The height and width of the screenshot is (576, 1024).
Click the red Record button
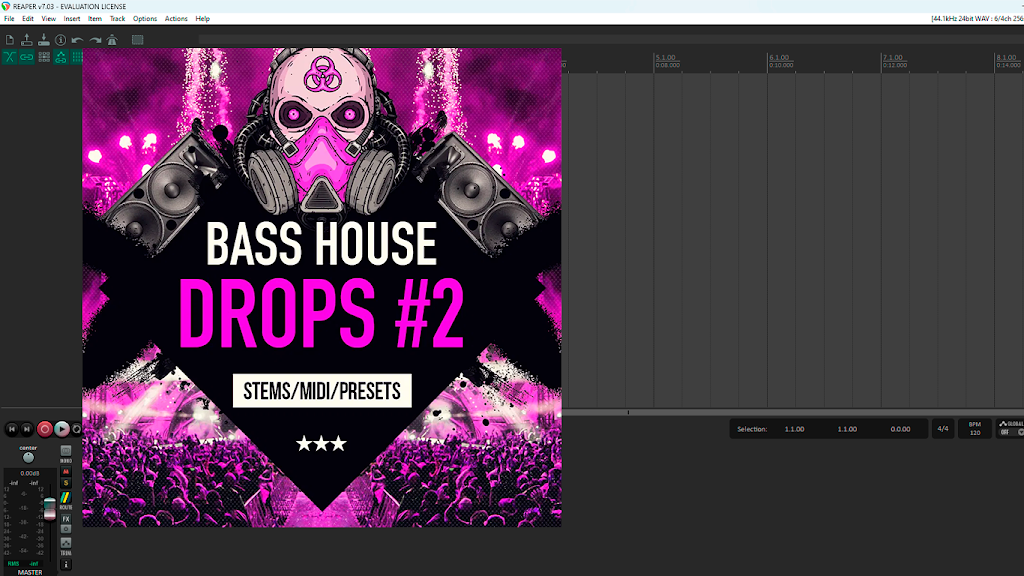click(x=44, y=429)
